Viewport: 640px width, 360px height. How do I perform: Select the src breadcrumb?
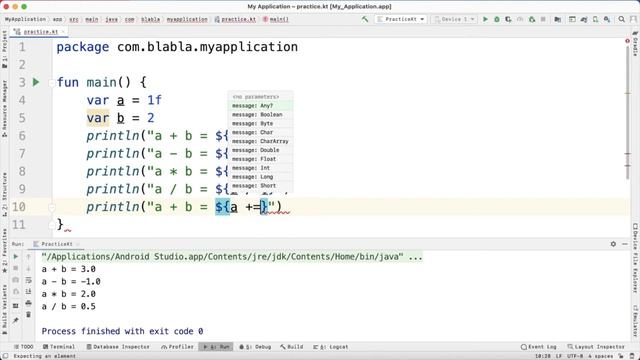[x=74, y=19]
